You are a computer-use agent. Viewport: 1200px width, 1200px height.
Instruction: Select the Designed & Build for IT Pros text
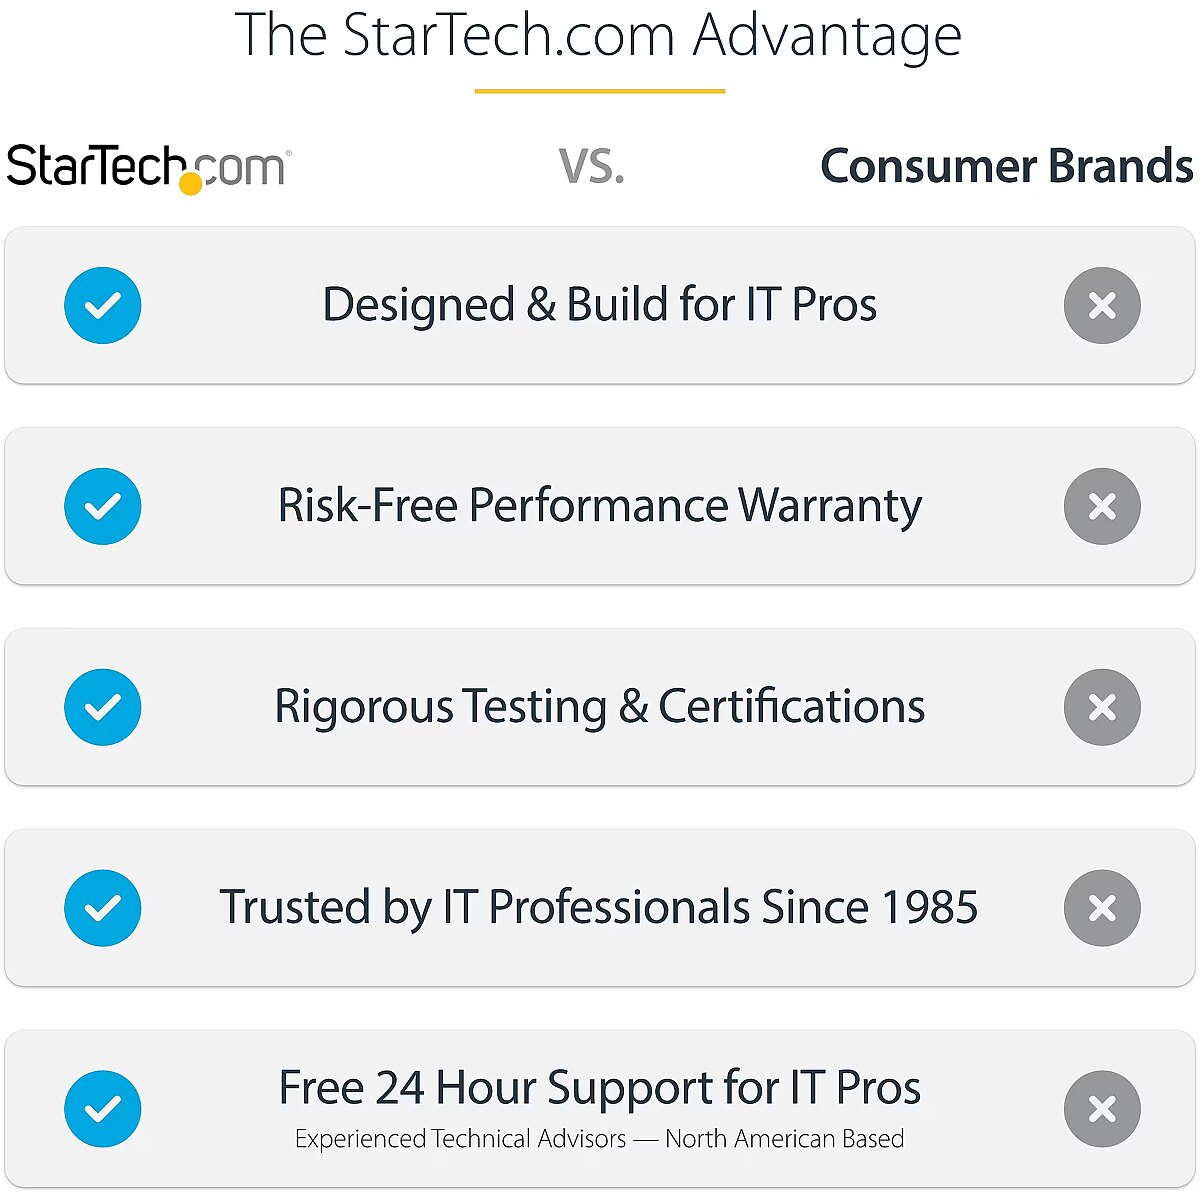pos(599,305)
